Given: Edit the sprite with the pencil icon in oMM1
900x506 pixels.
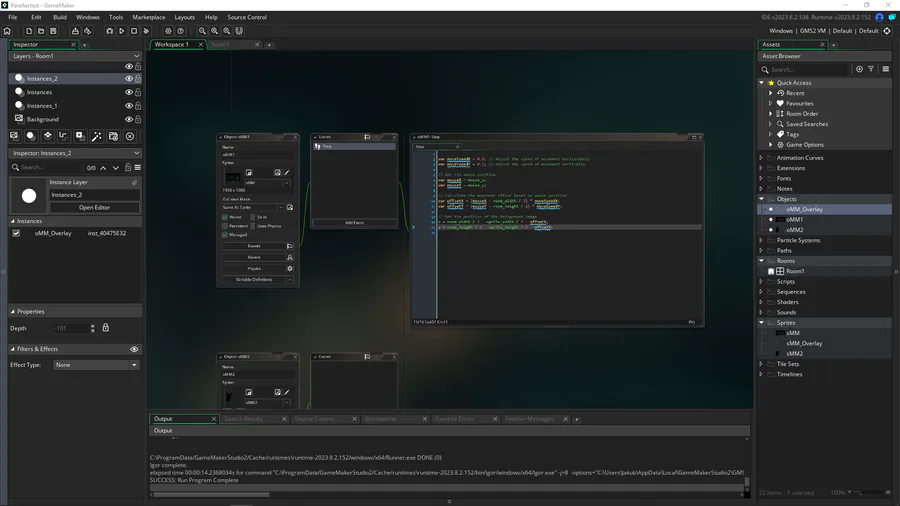Looking at the screenshot, I should click(x=287, y=172).
